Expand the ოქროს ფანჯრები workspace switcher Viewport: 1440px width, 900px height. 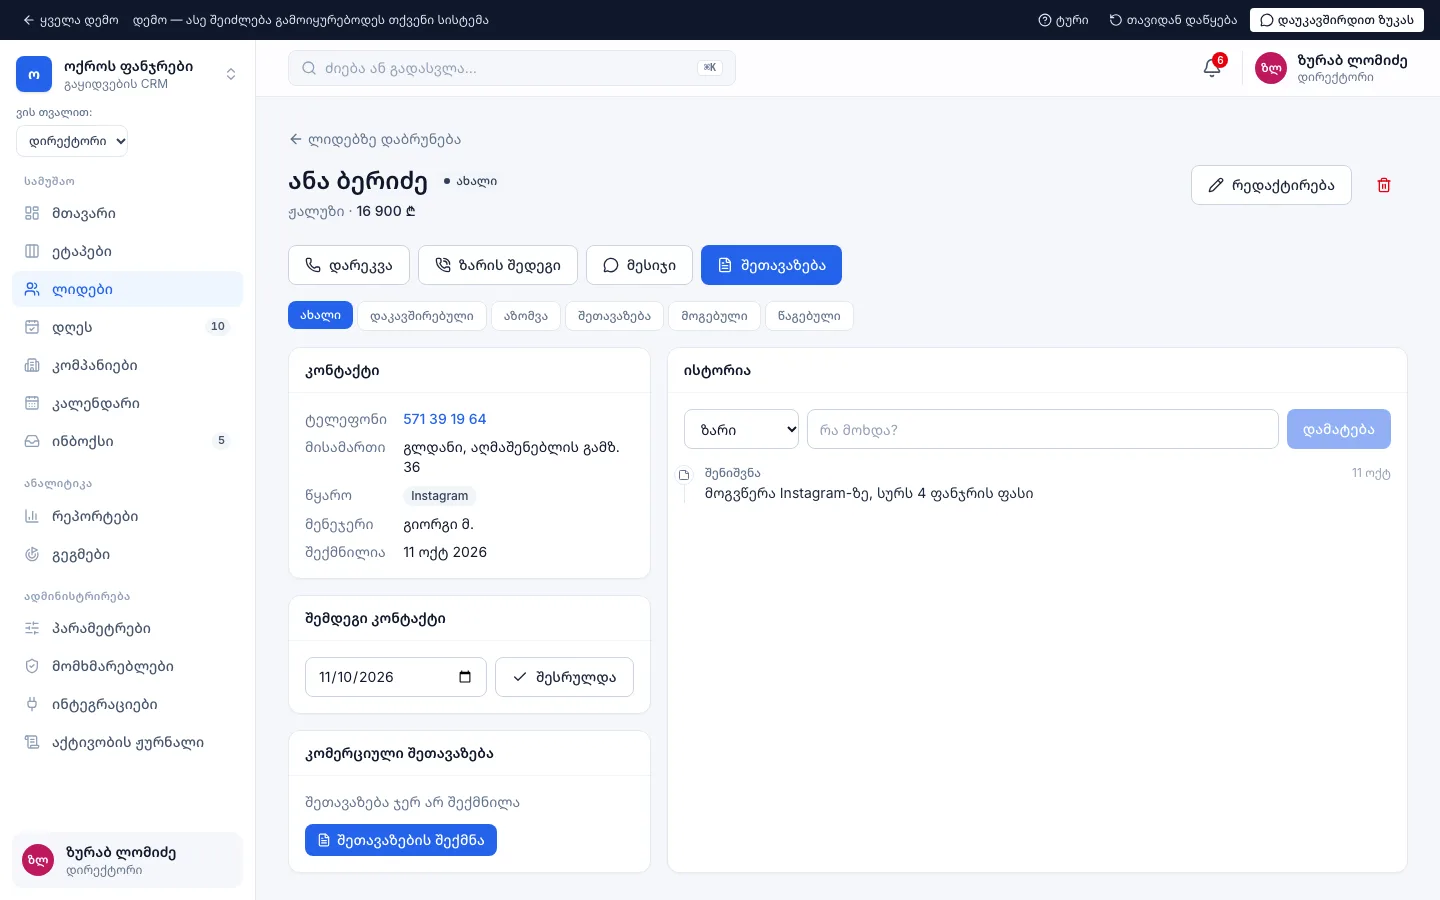click(x=127, y=74)
